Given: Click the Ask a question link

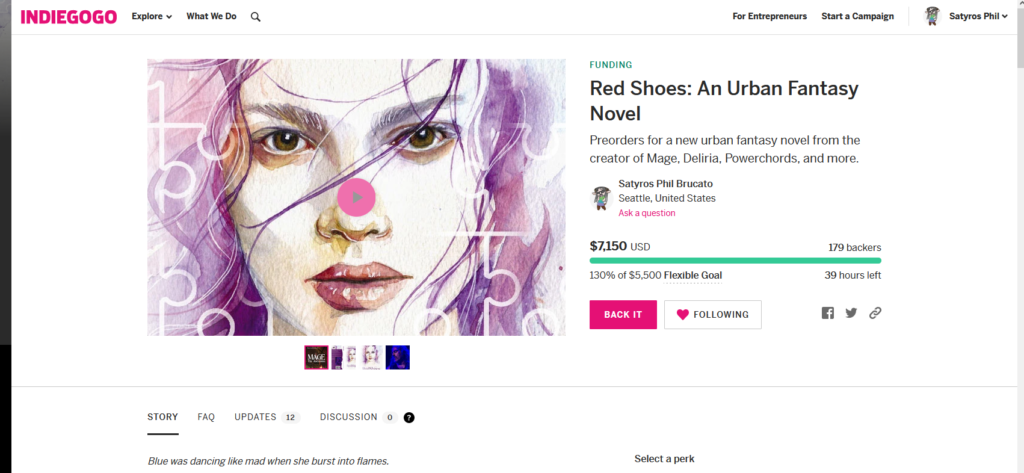Looking at the screenshot, I should pyautogui.click(x=647, y=213).
